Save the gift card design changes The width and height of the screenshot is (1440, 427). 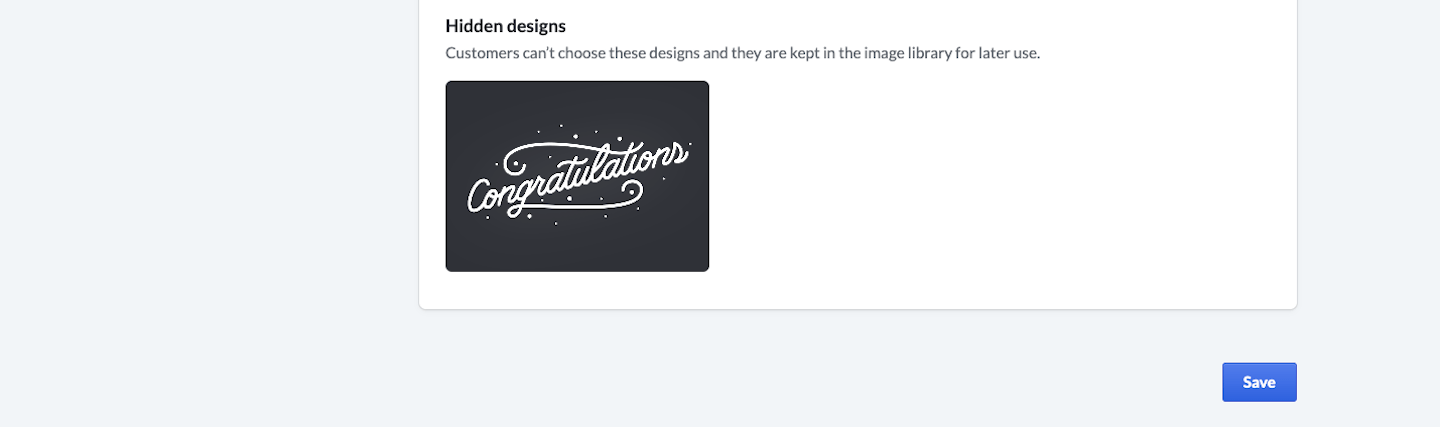coord(1259,382)
